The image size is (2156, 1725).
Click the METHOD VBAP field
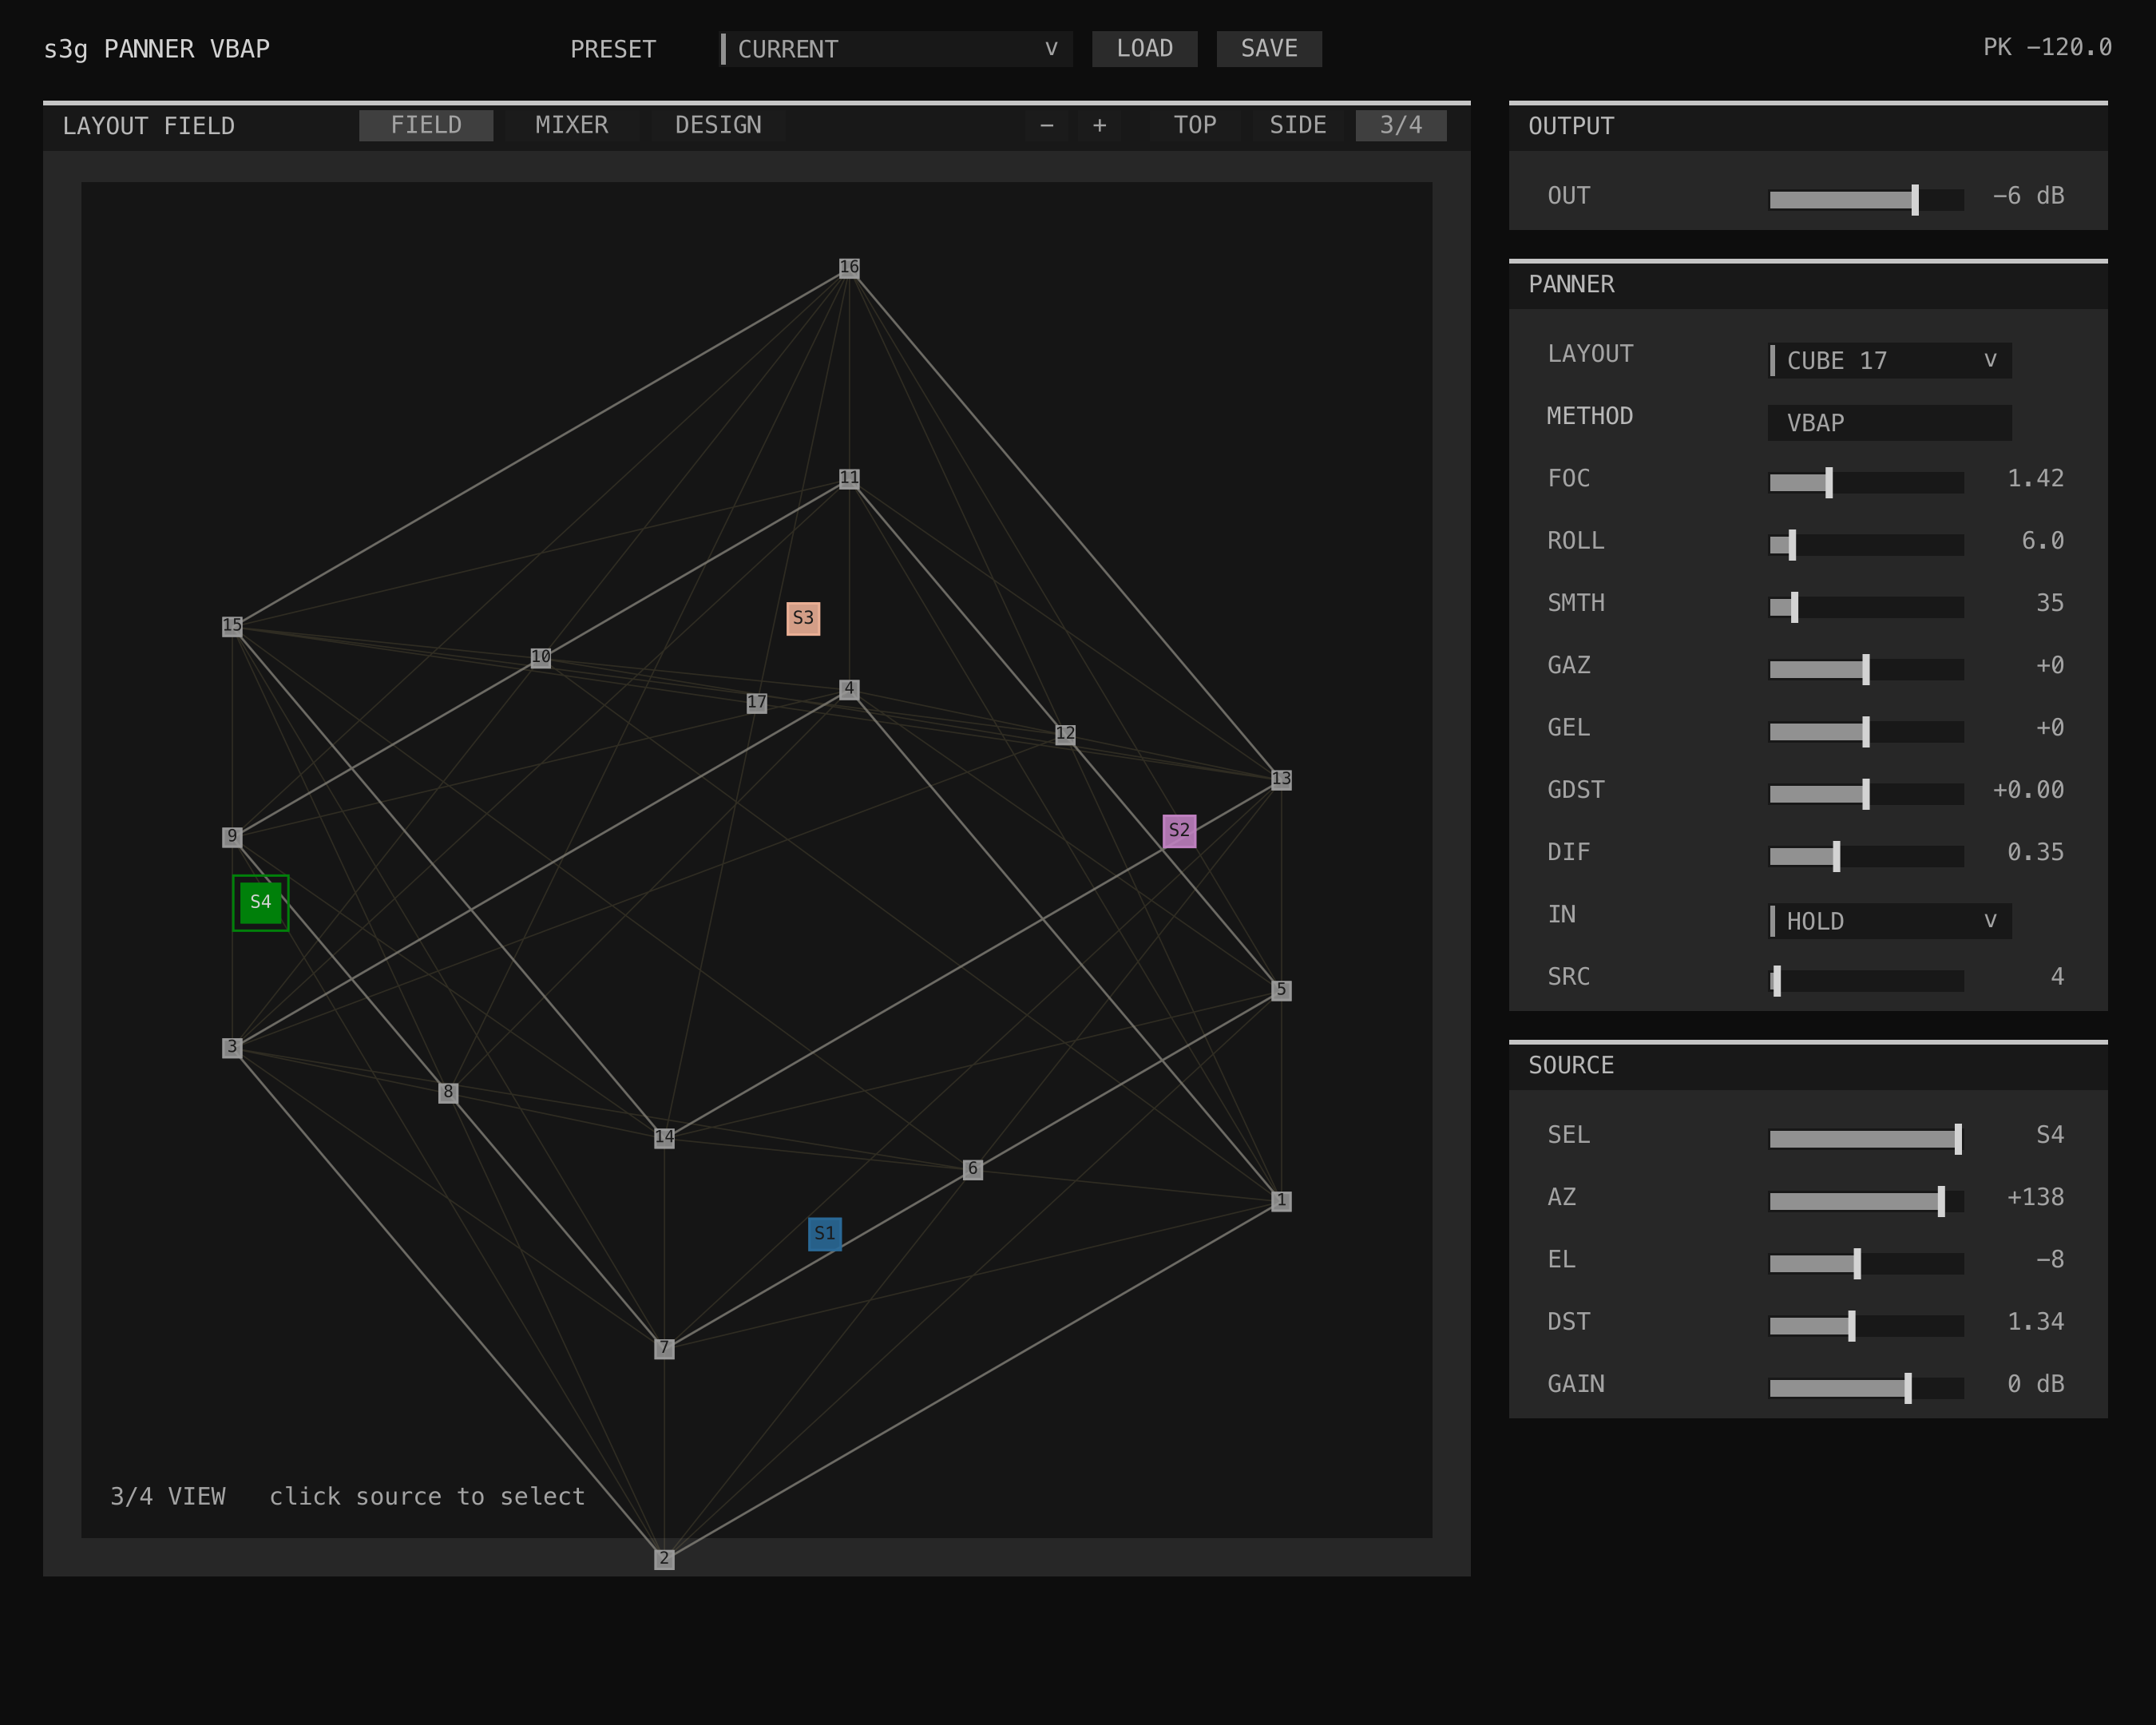[x=1890, y=423]
